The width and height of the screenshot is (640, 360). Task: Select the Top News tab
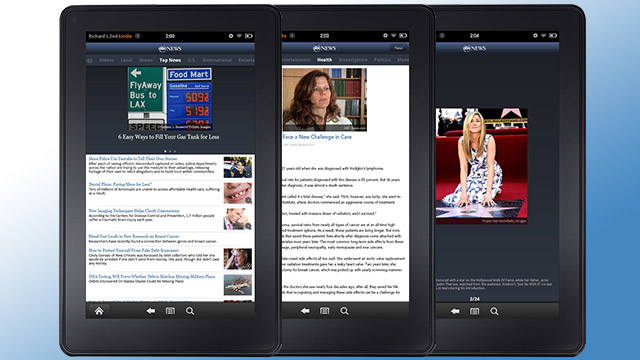click(x=170, y=60)
